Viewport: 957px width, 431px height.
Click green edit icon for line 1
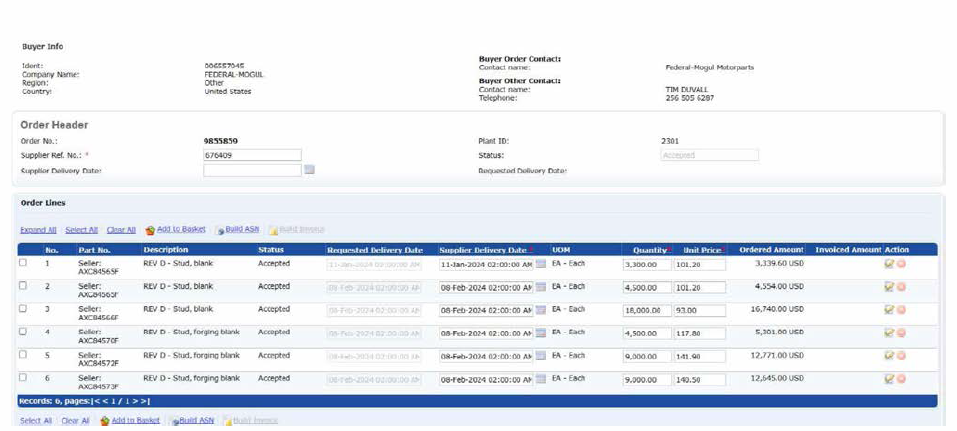(x=889, y=264)
